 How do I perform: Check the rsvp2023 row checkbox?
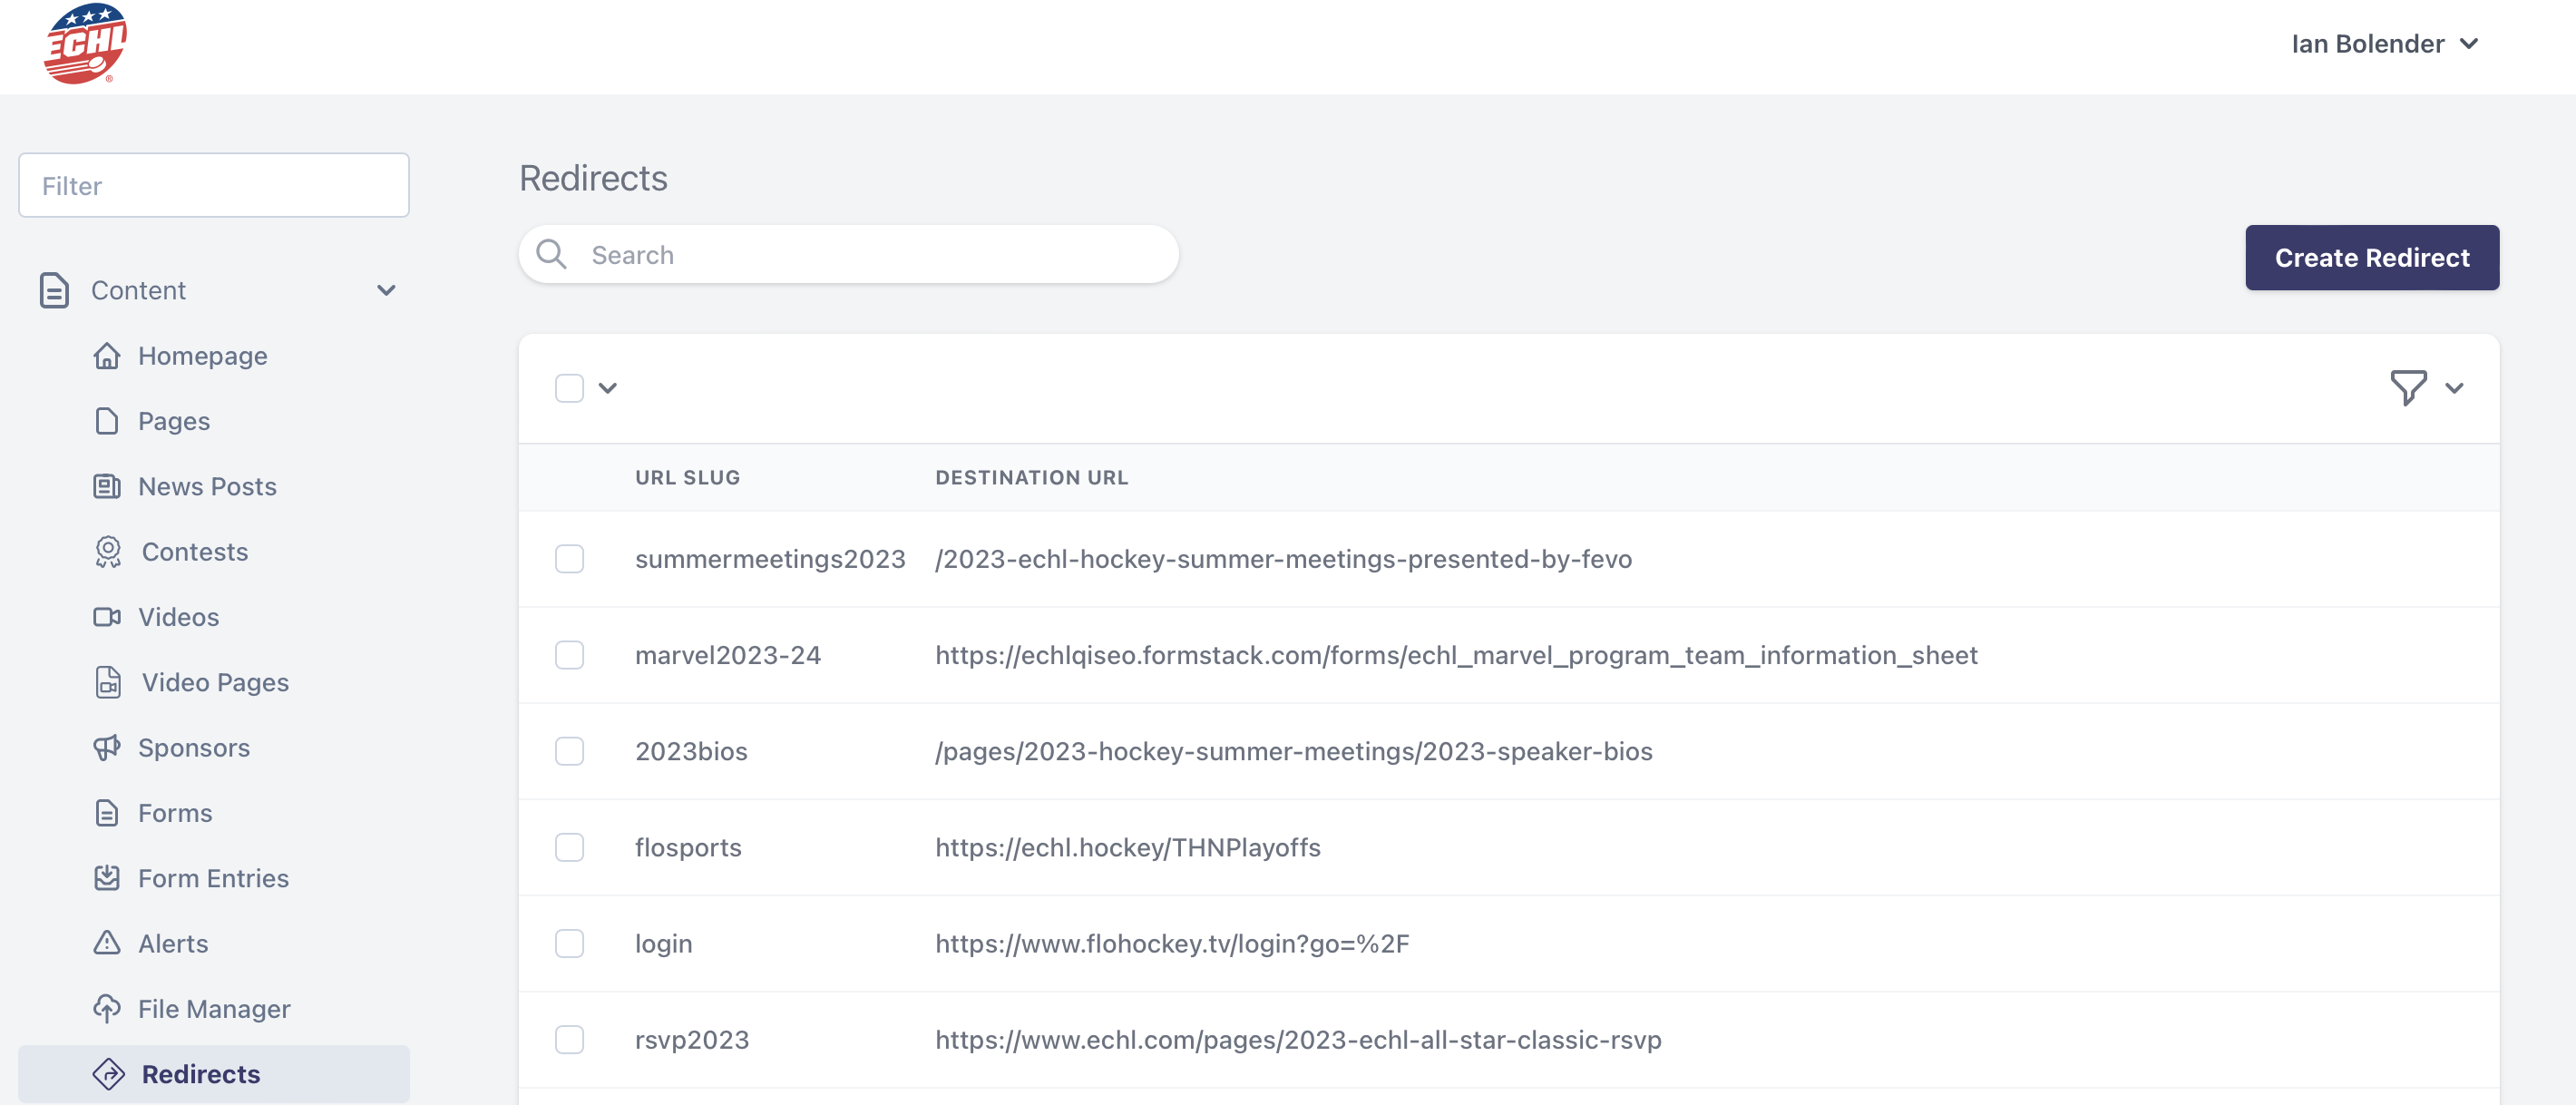pos(569,1040)
